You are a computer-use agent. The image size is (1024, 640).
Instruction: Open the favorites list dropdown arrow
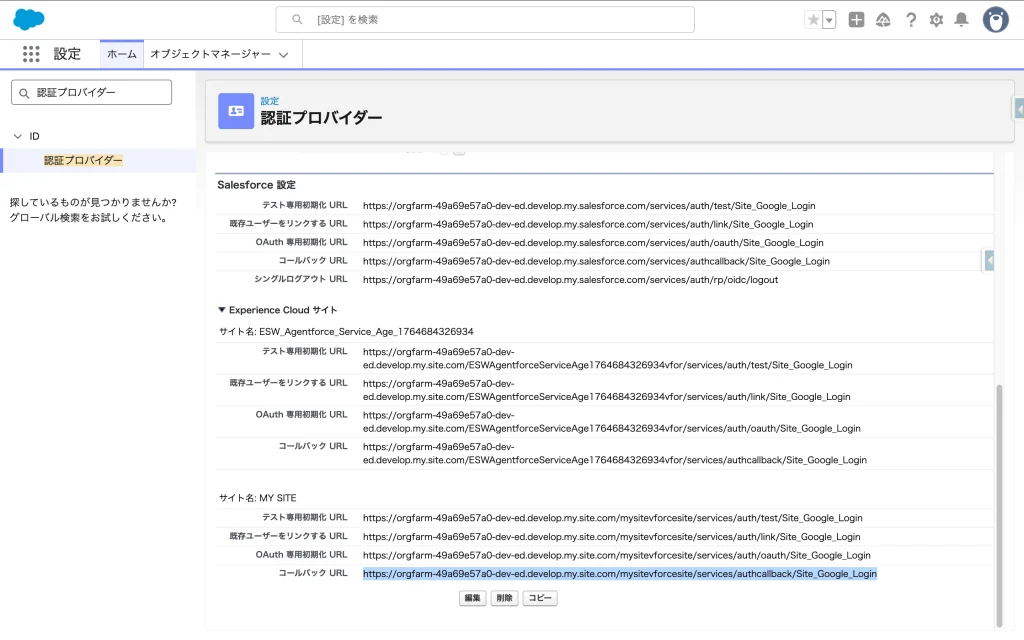pos(829,20)
